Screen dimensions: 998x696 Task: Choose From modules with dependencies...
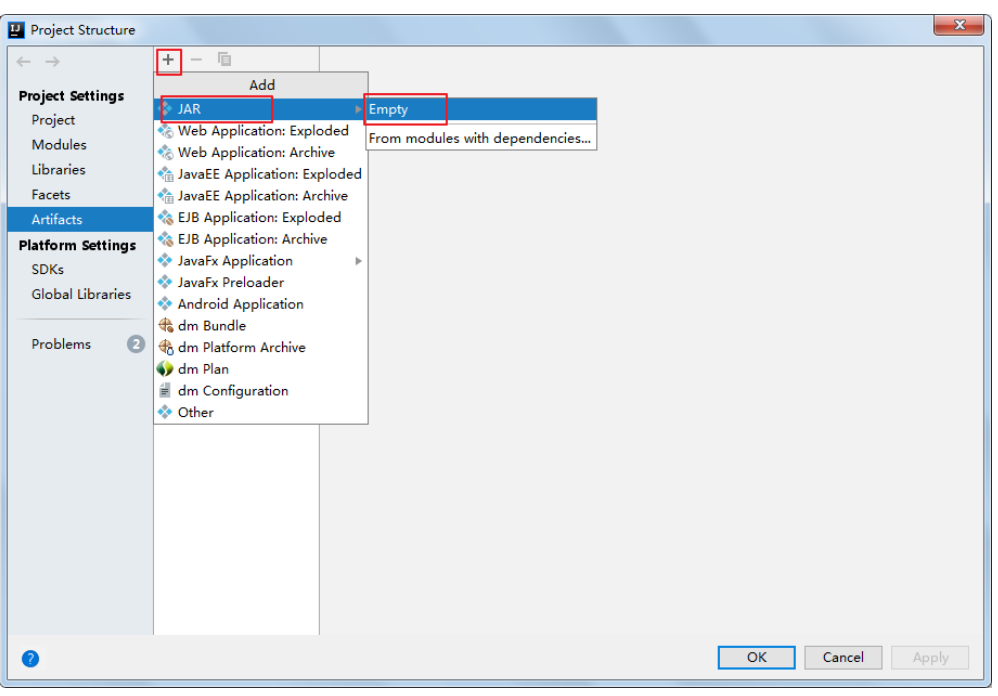click(481, 138)
